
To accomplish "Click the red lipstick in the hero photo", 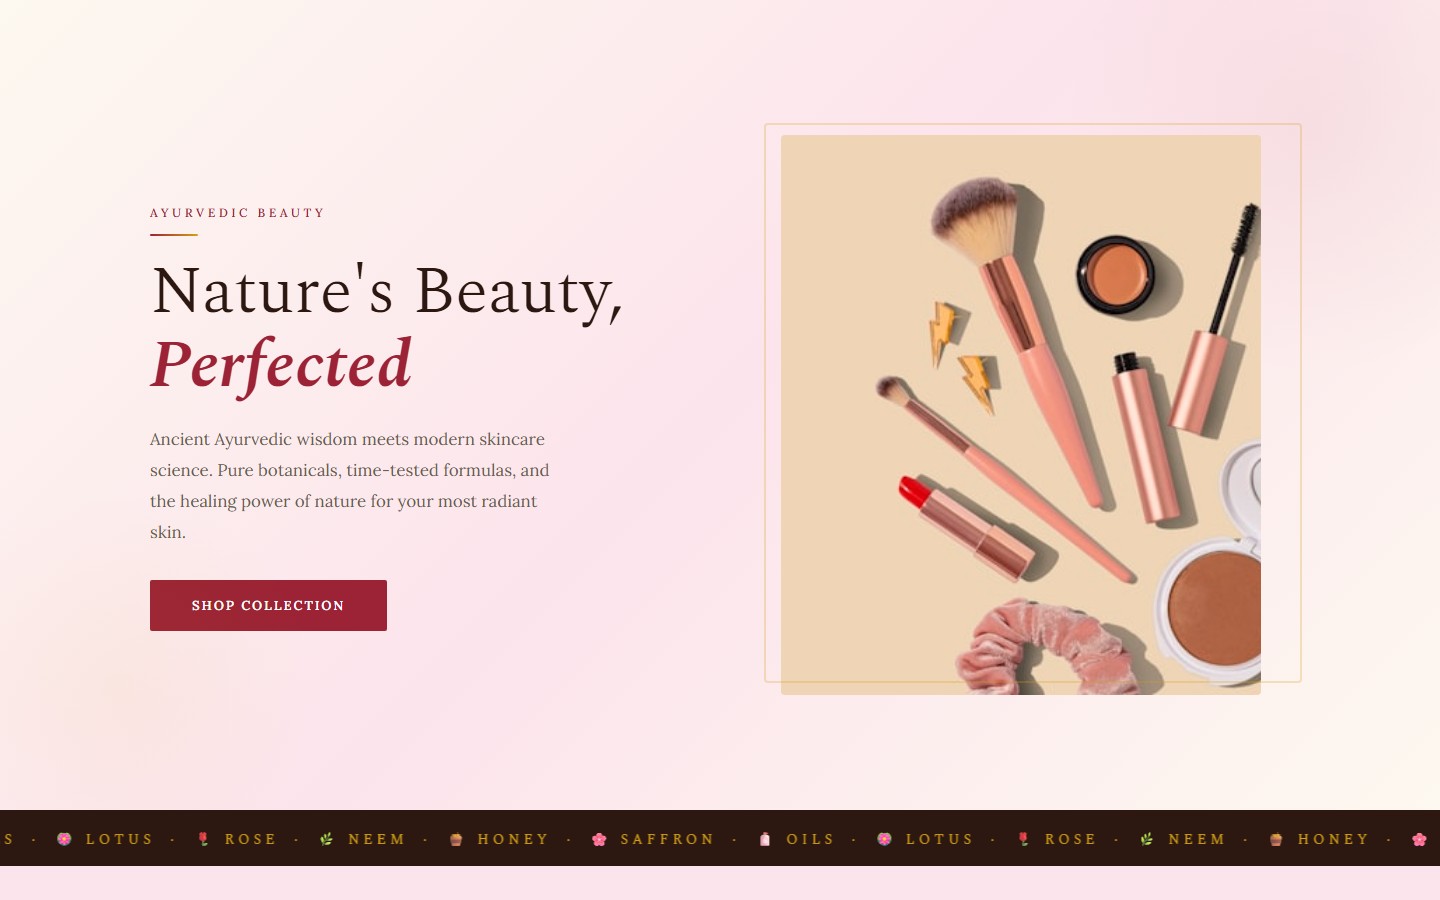I will click(965, 527).
